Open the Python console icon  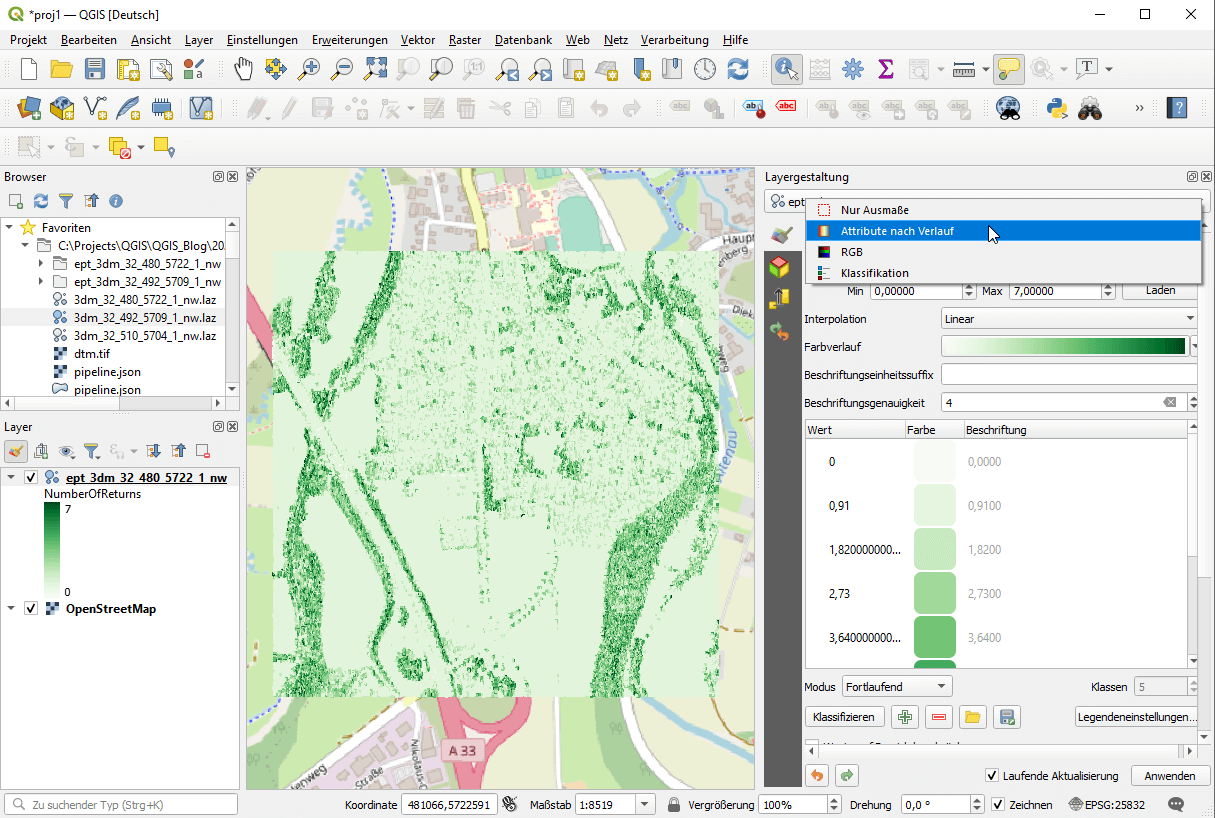(1056, 108)
